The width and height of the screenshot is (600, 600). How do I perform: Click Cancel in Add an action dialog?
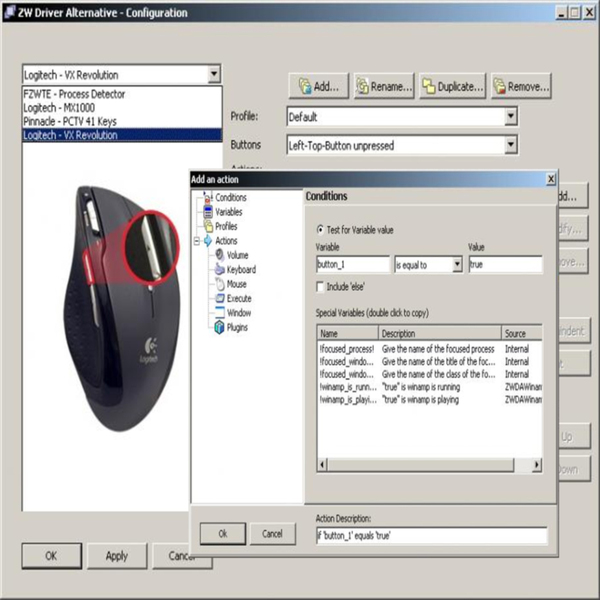(x=272, y=534)
